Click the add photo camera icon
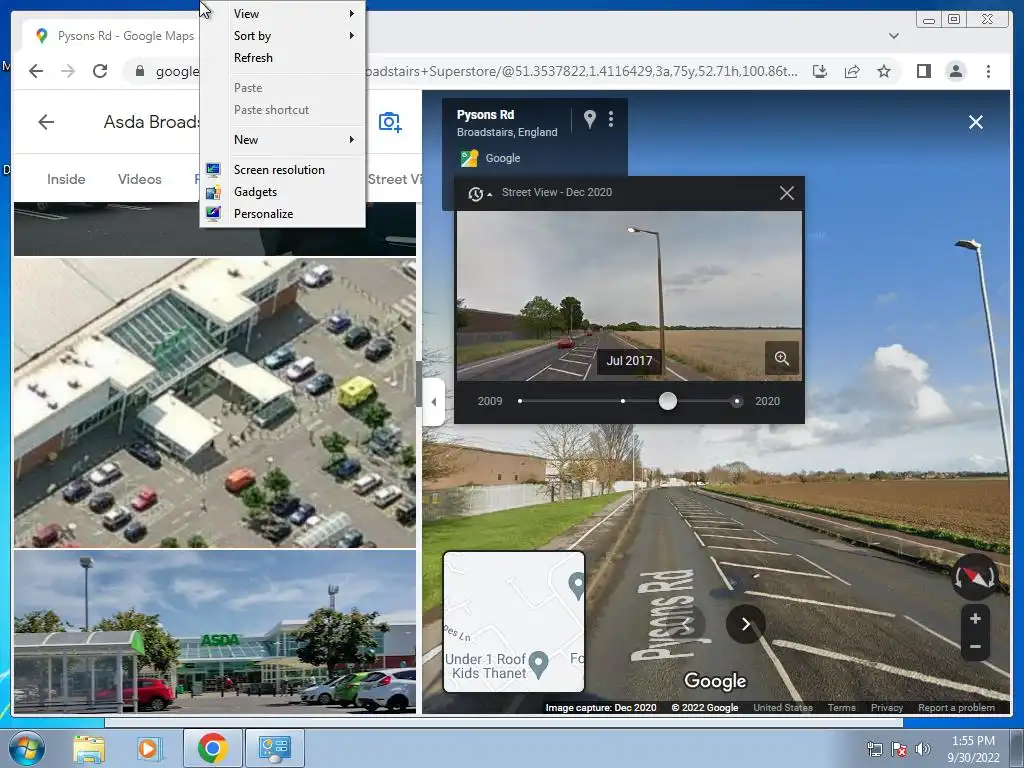 390,122
